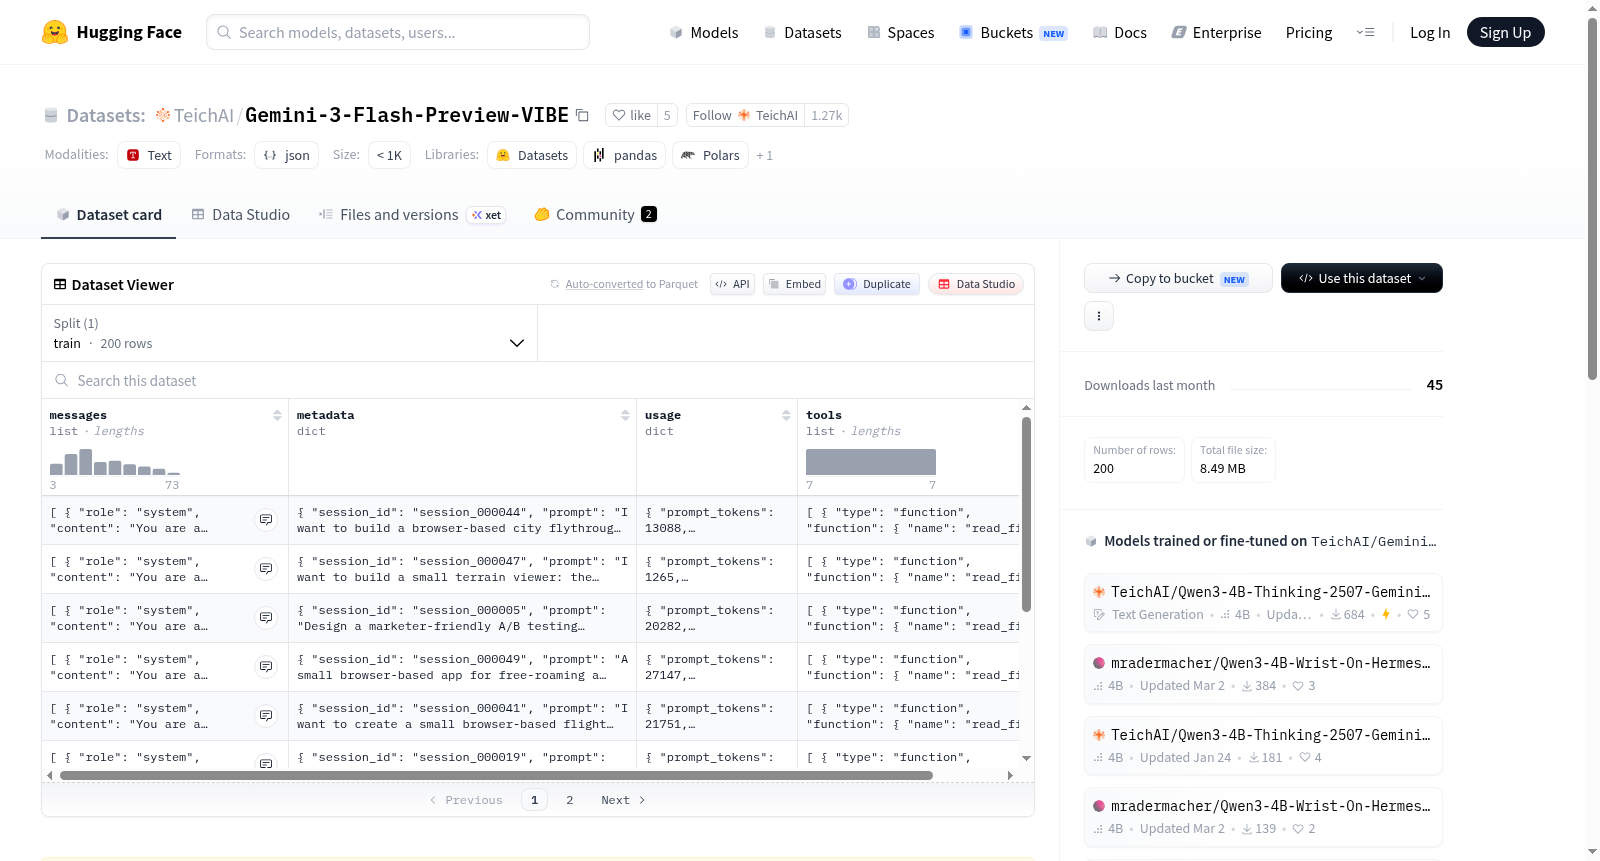Viewport: 1600px width, 861px height.
Task: Click Copy to bucket button
Action: (x=1178, y=278)
